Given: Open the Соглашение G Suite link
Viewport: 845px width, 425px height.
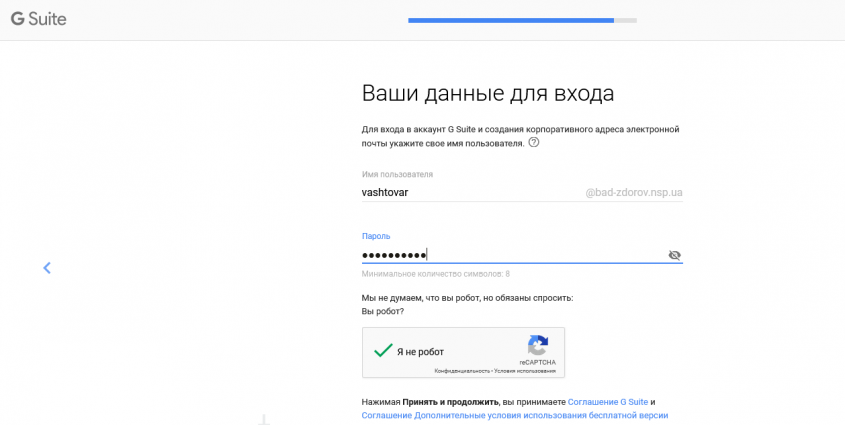Looking at the screenshot, I should [x=608, y=401].
